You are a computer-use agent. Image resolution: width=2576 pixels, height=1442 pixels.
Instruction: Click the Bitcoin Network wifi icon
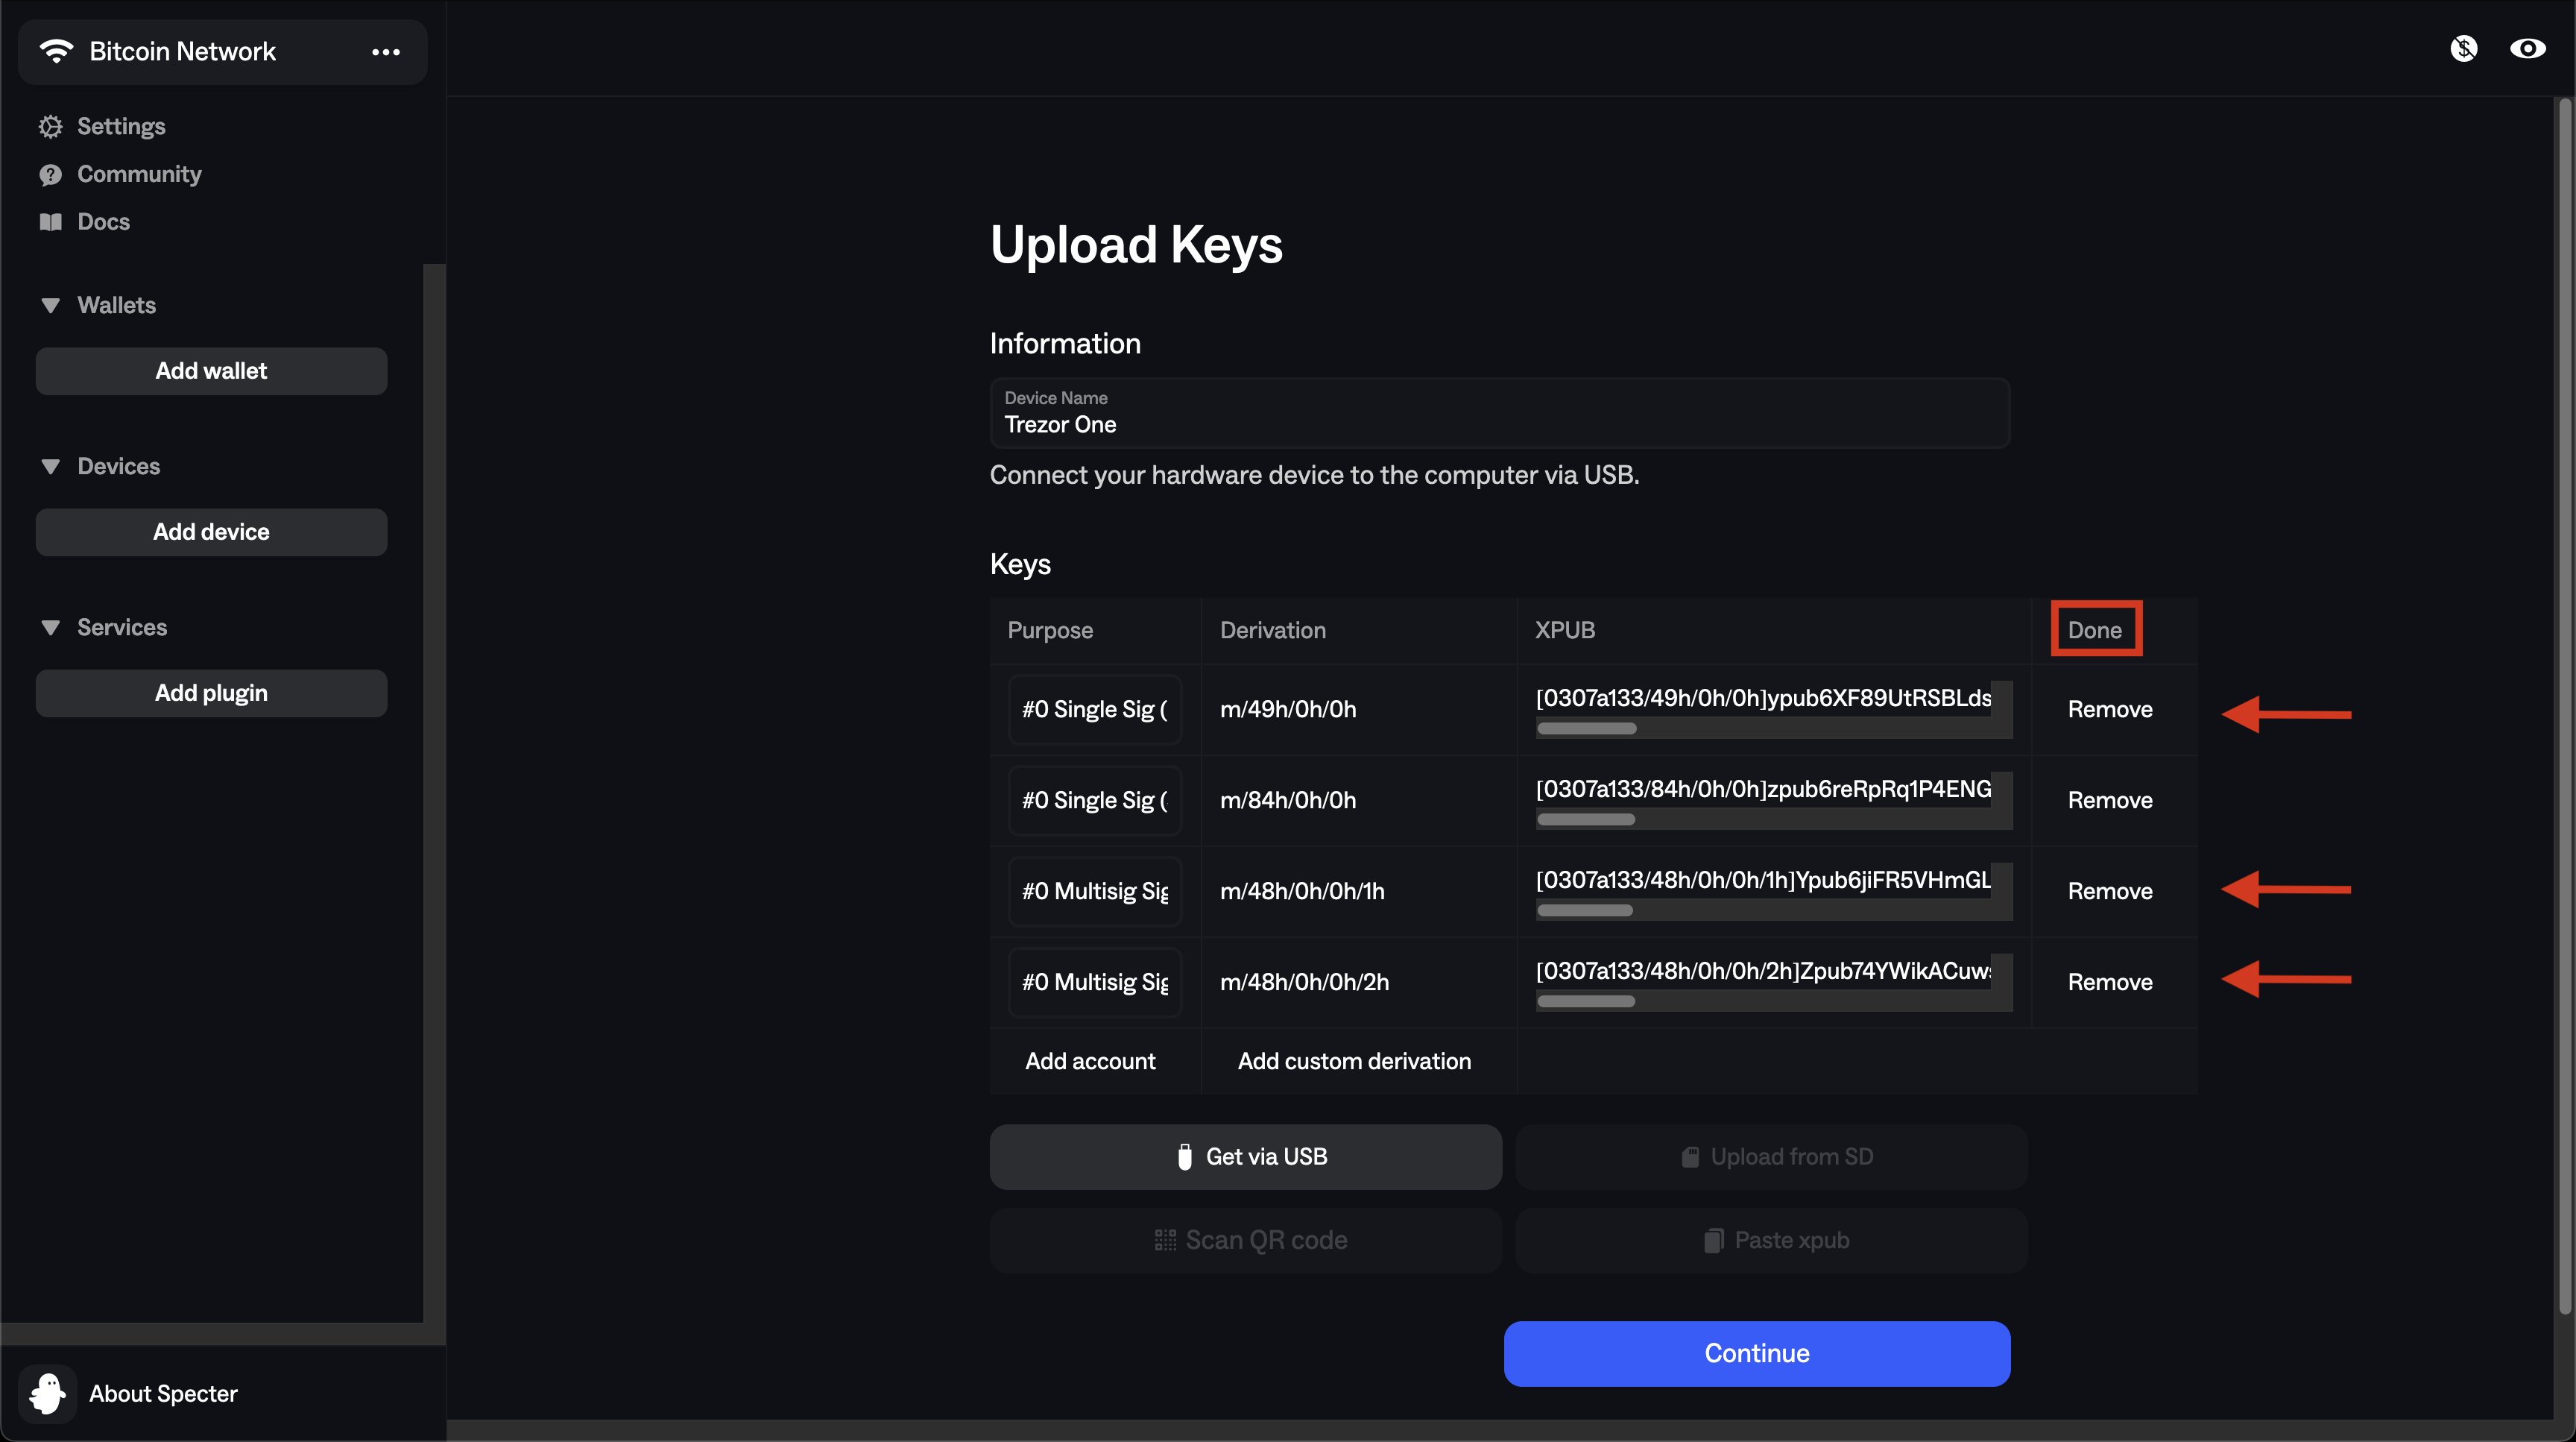pos(57,51)
